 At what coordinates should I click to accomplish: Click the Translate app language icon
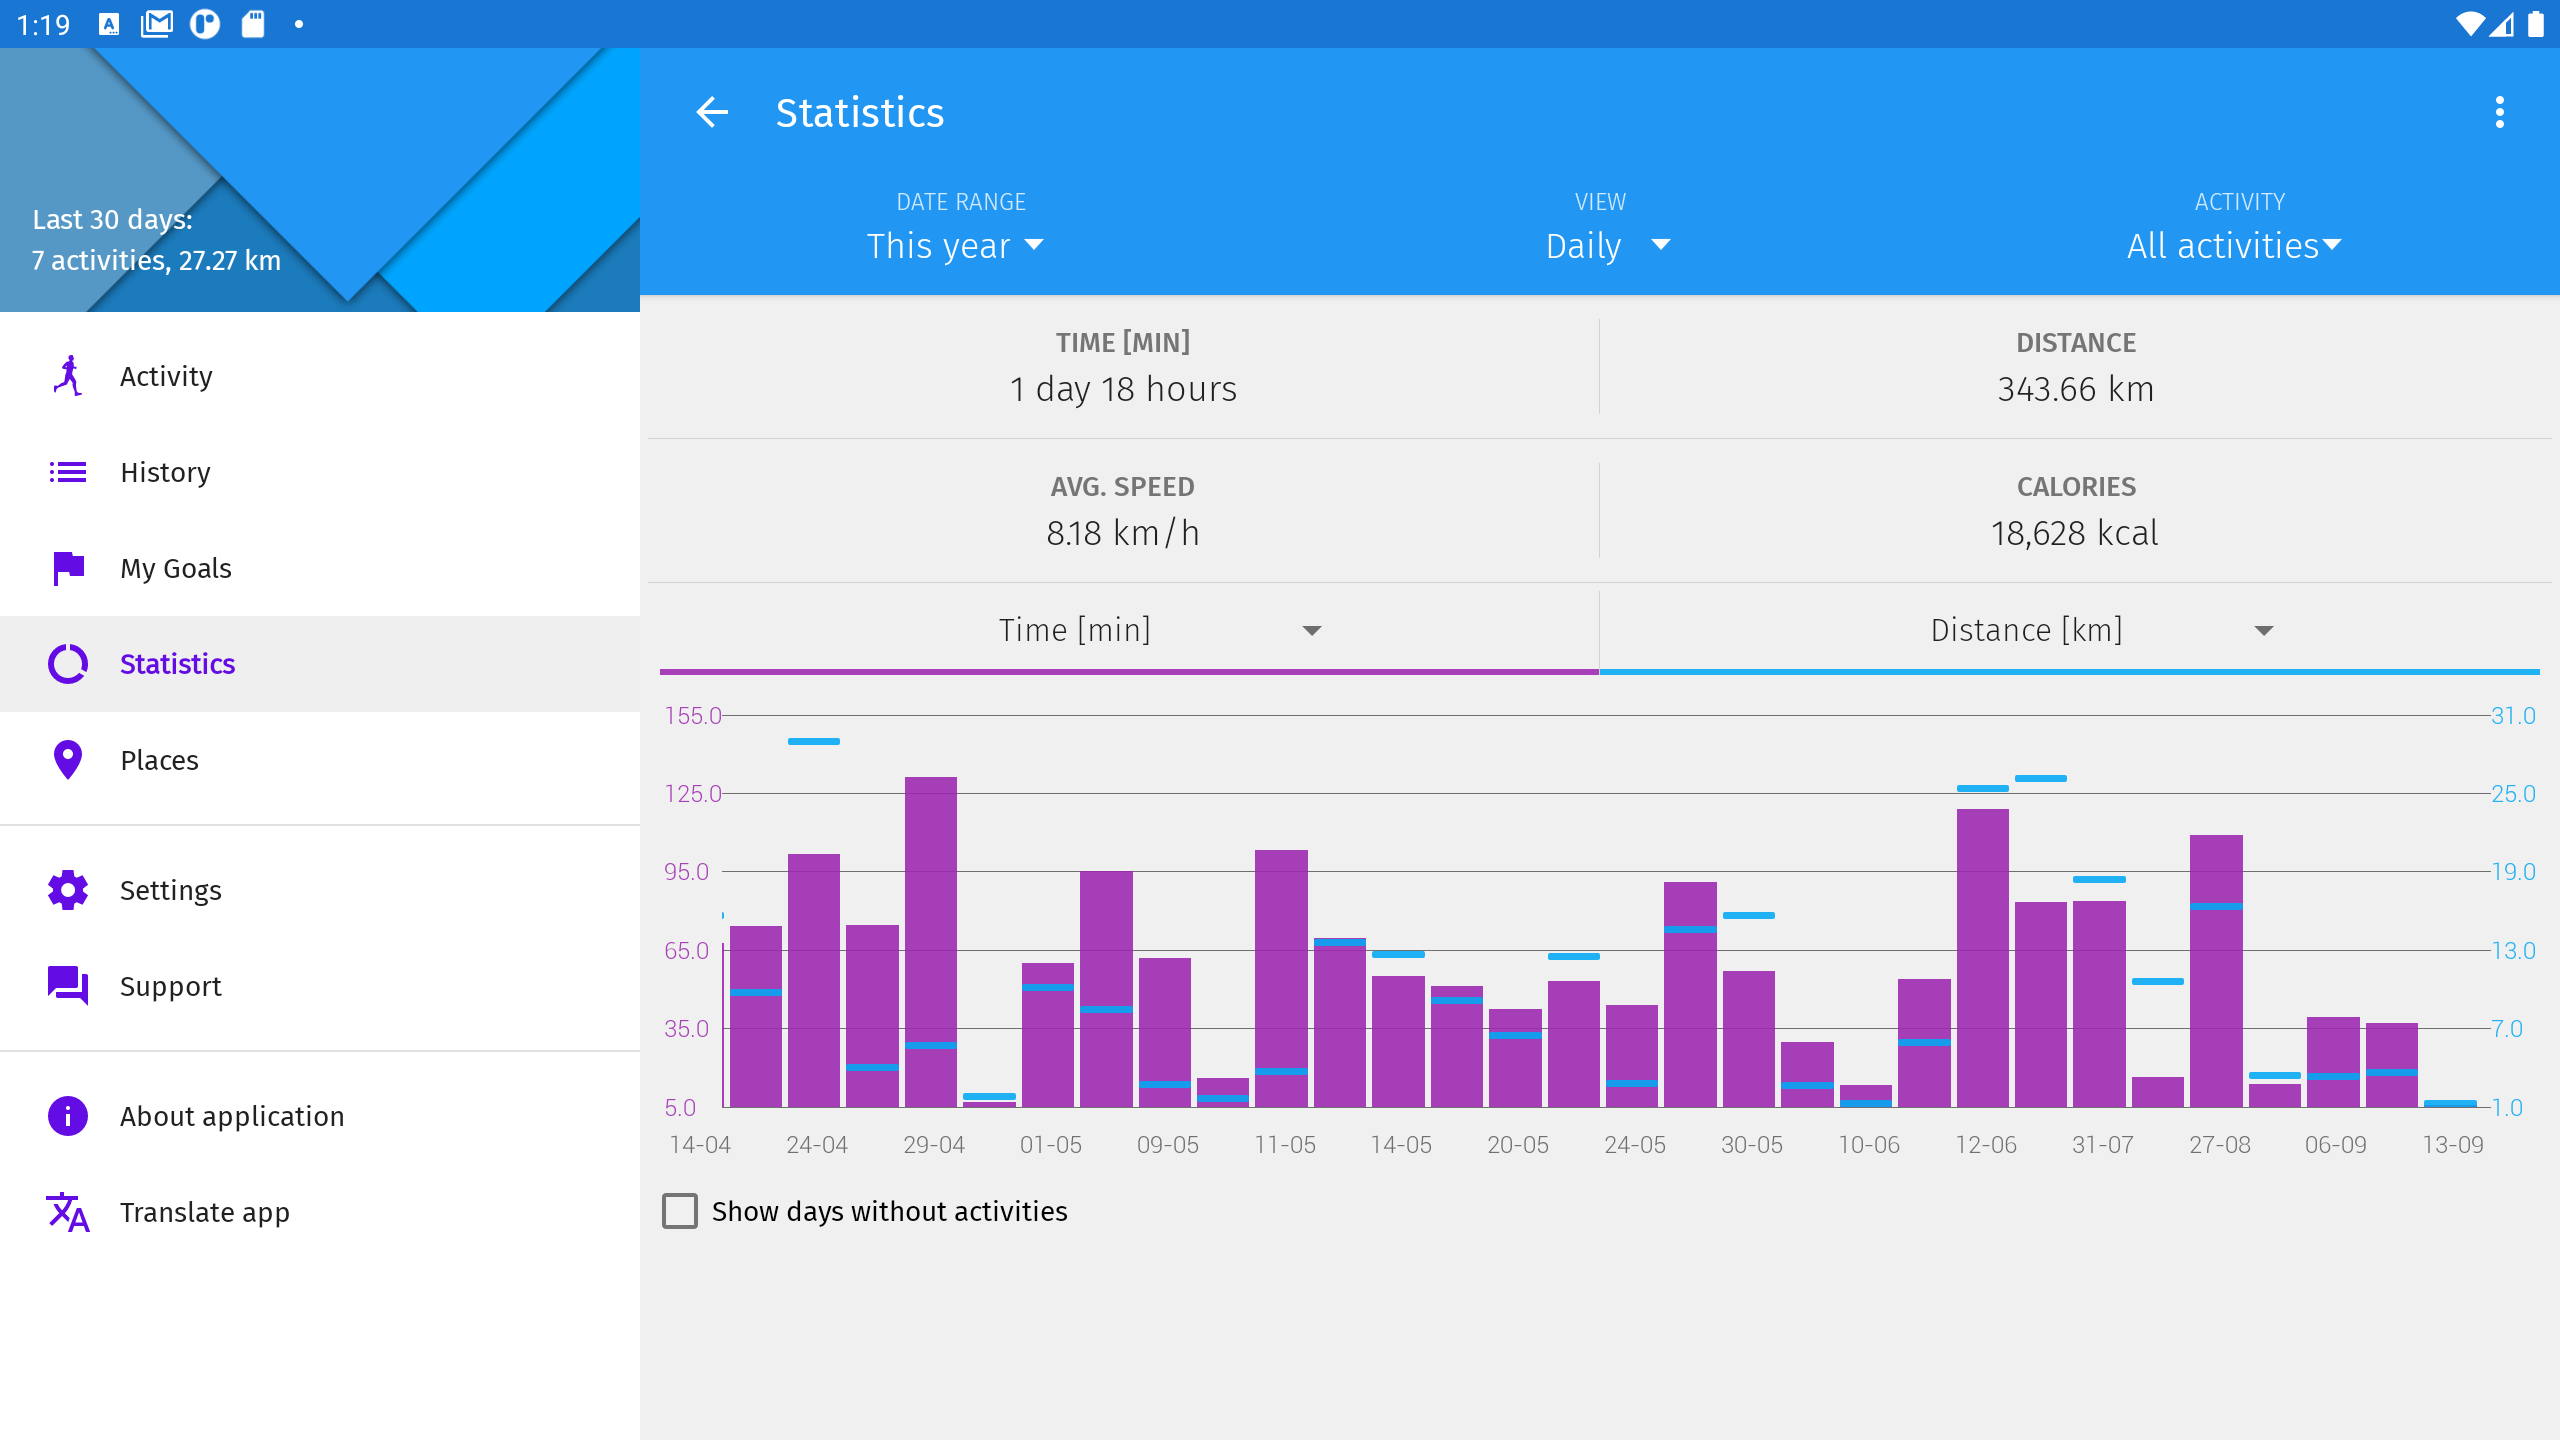(68, 1212)
